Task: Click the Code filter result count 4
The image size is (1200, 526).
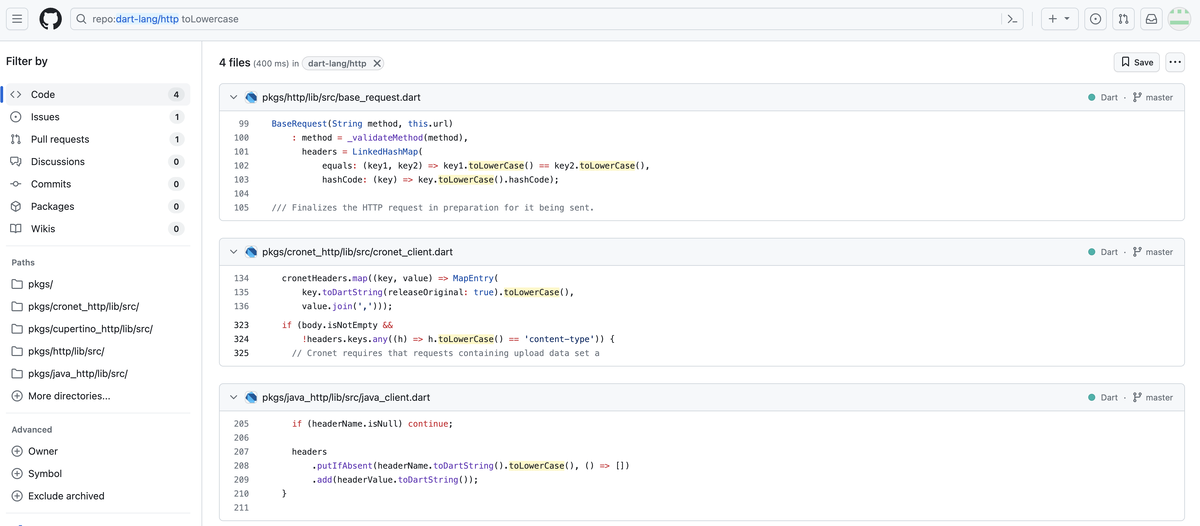Action: [176, 95]
